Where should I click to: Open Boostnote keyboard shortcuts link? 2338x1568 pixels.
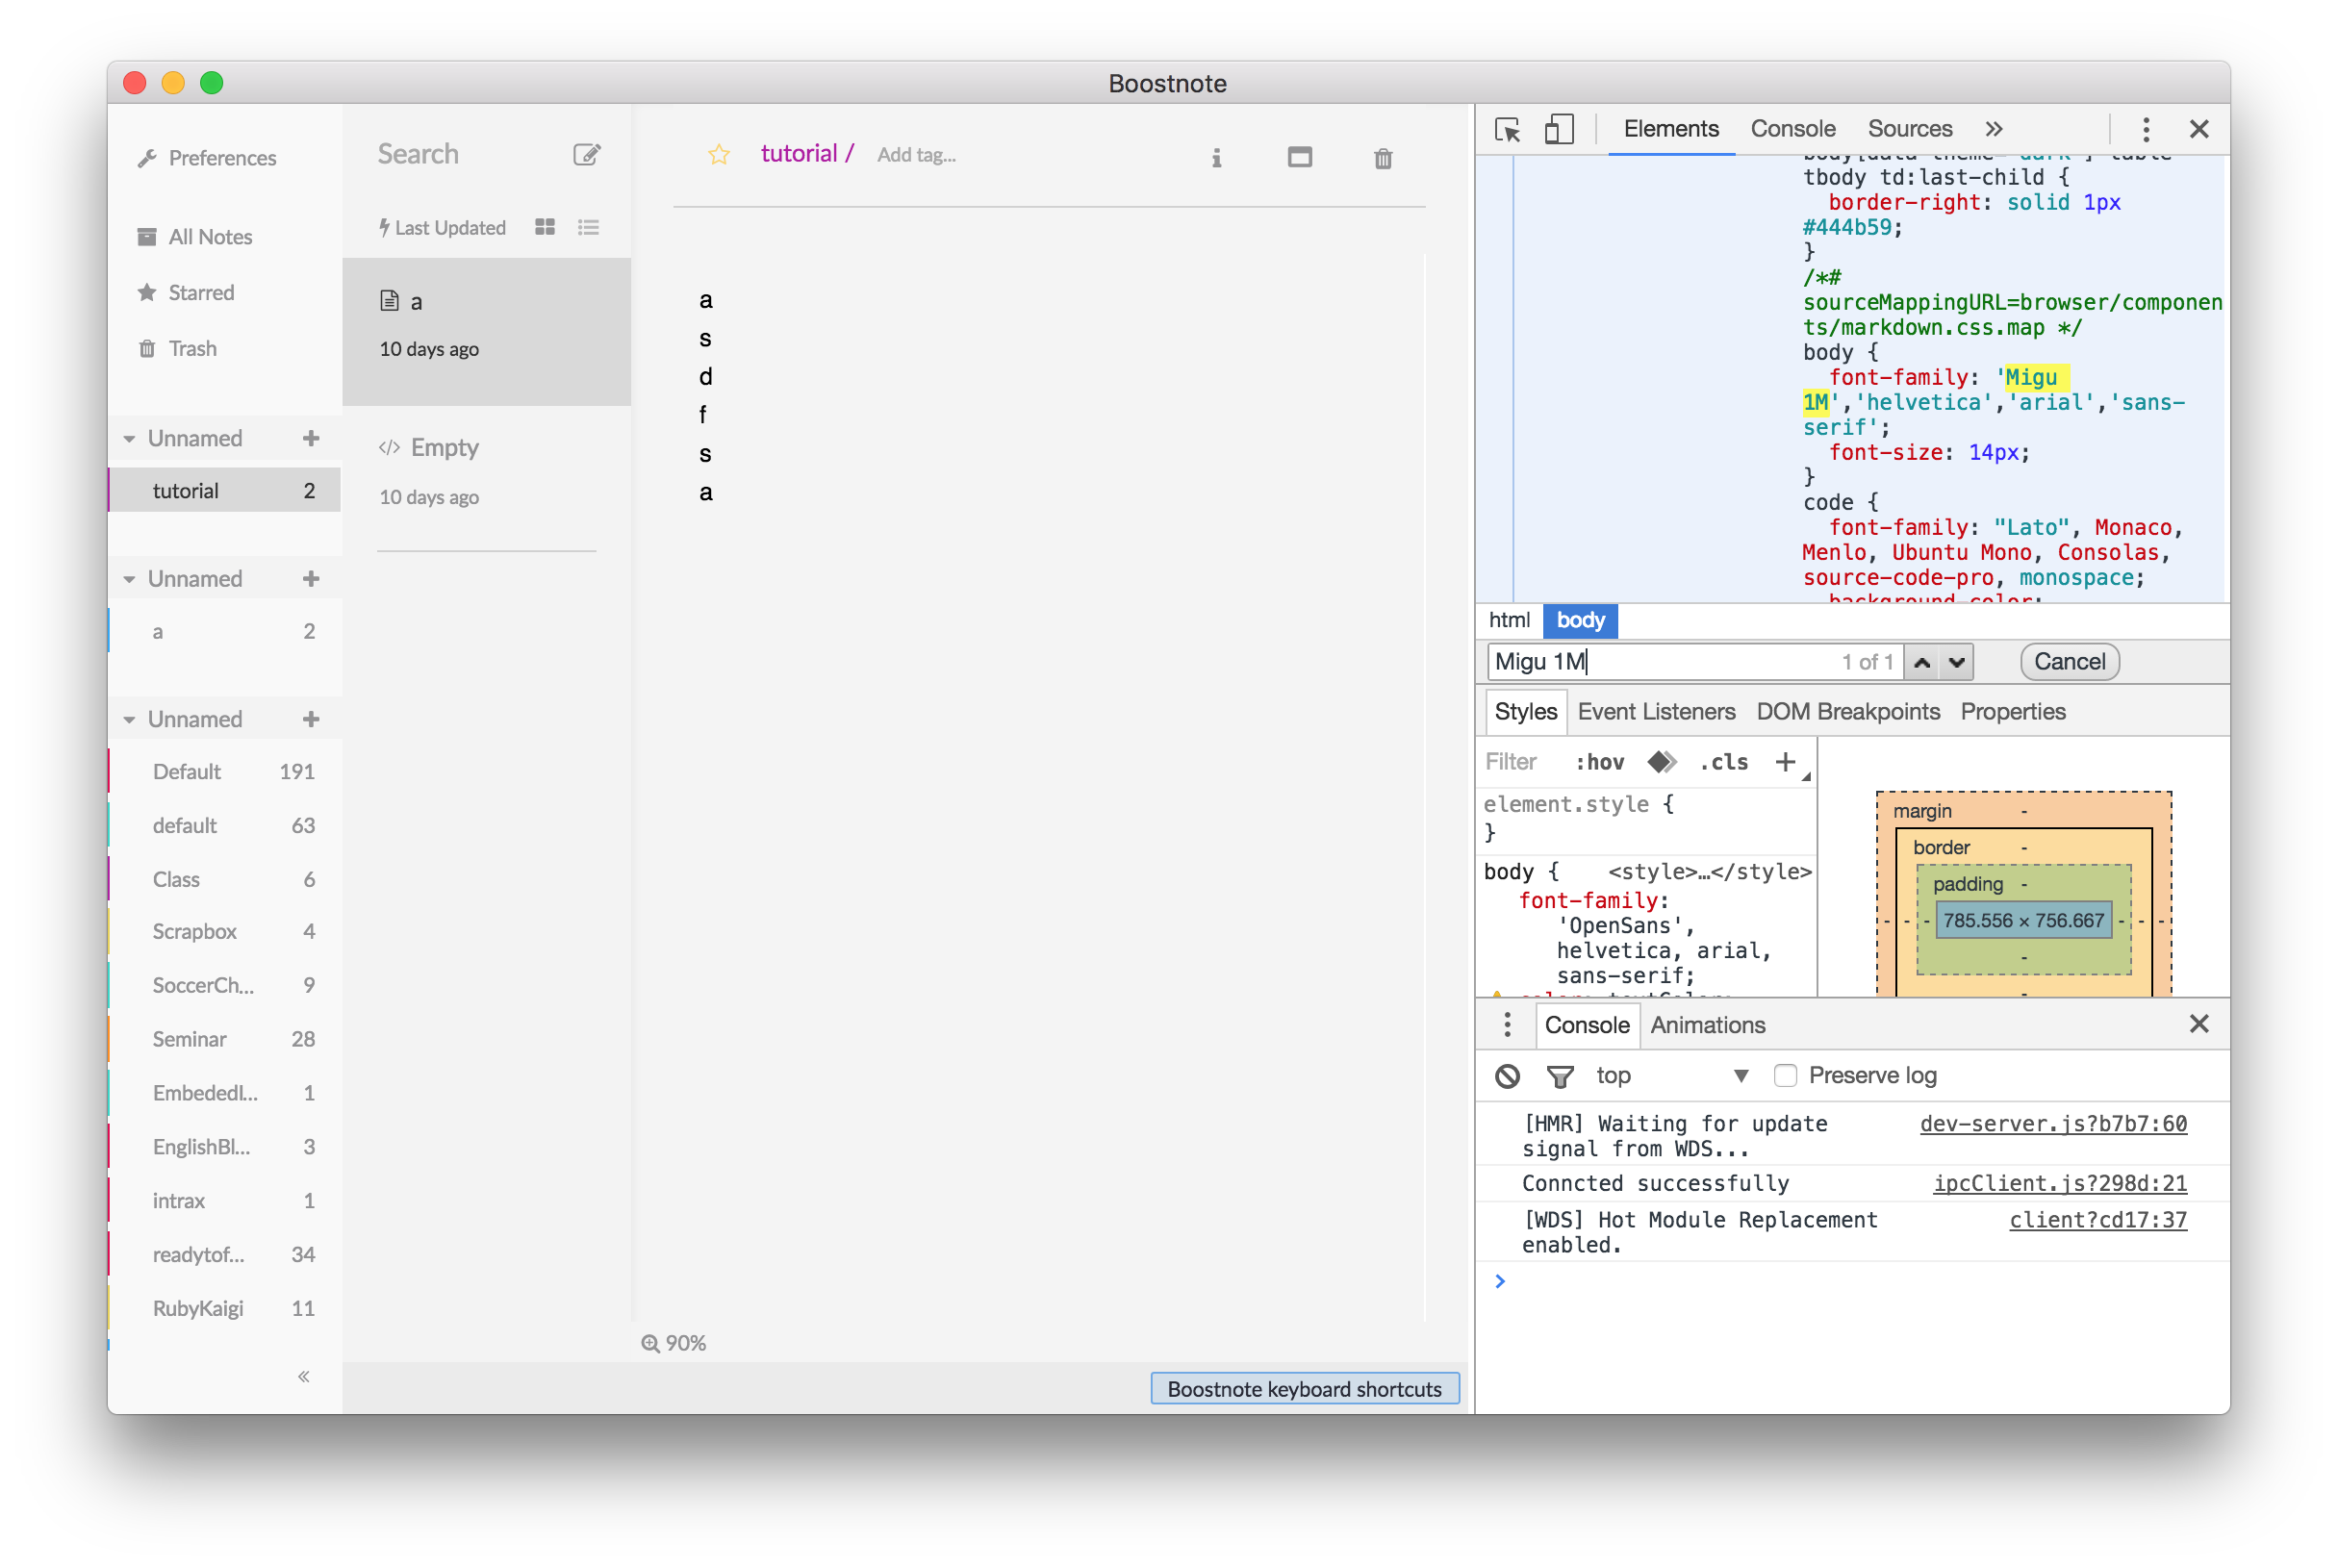(x=1304, y=1388)
